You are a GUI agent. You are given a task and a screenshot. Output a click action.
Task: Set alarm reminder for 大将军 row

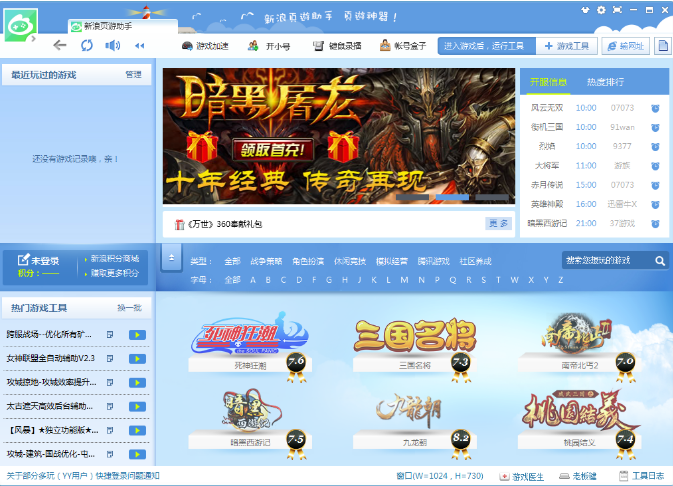pyautogui.click(x=655, y=166)
